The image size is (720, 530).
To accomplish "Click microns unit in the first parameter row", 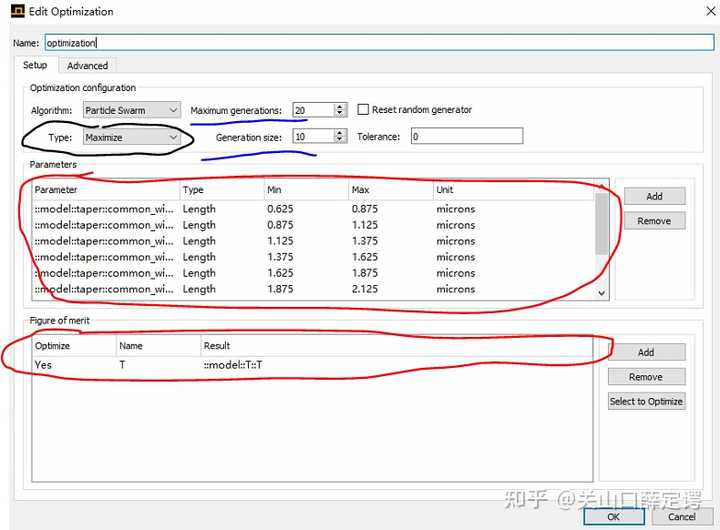I will (x=456, y=209).
